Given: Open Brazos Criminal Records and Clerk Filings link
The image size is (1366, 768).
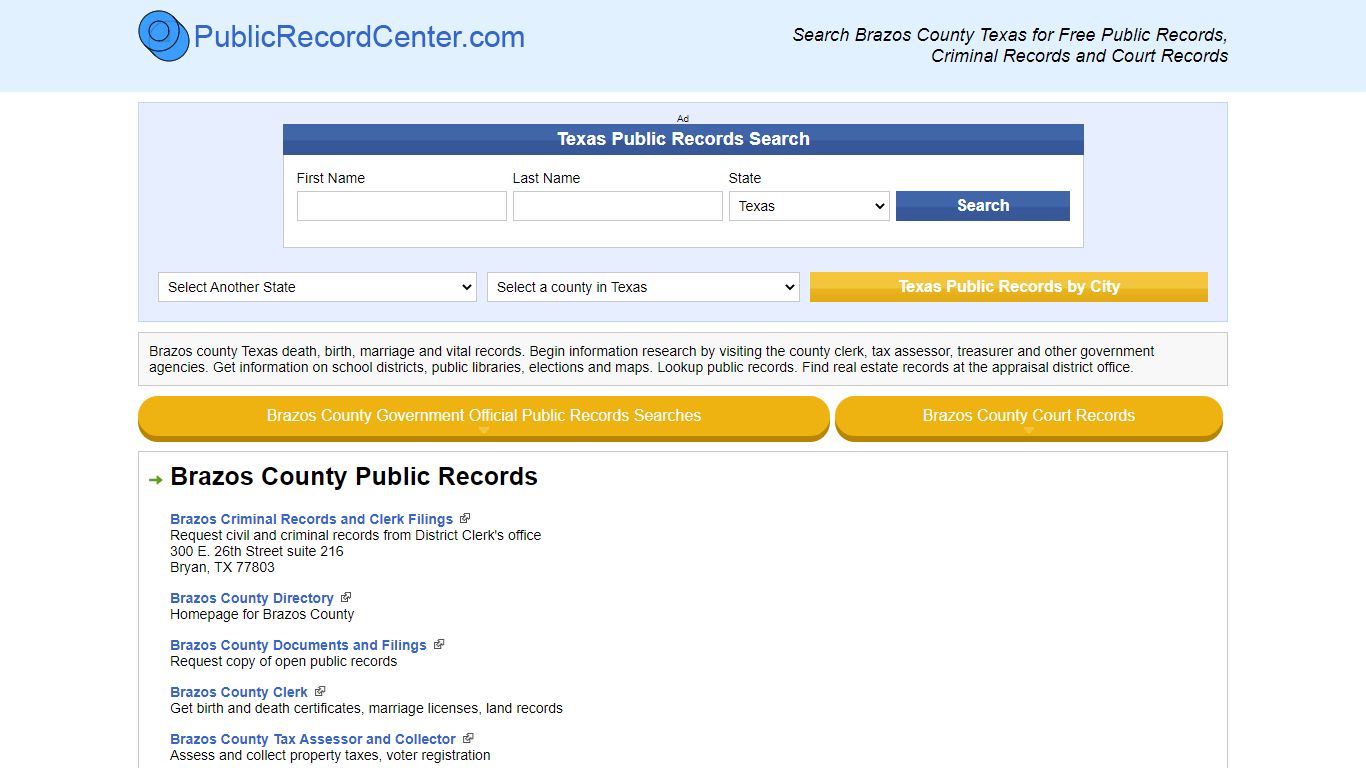Looking at the screenshot, I should pyautogui.click(x=312, y=519).
